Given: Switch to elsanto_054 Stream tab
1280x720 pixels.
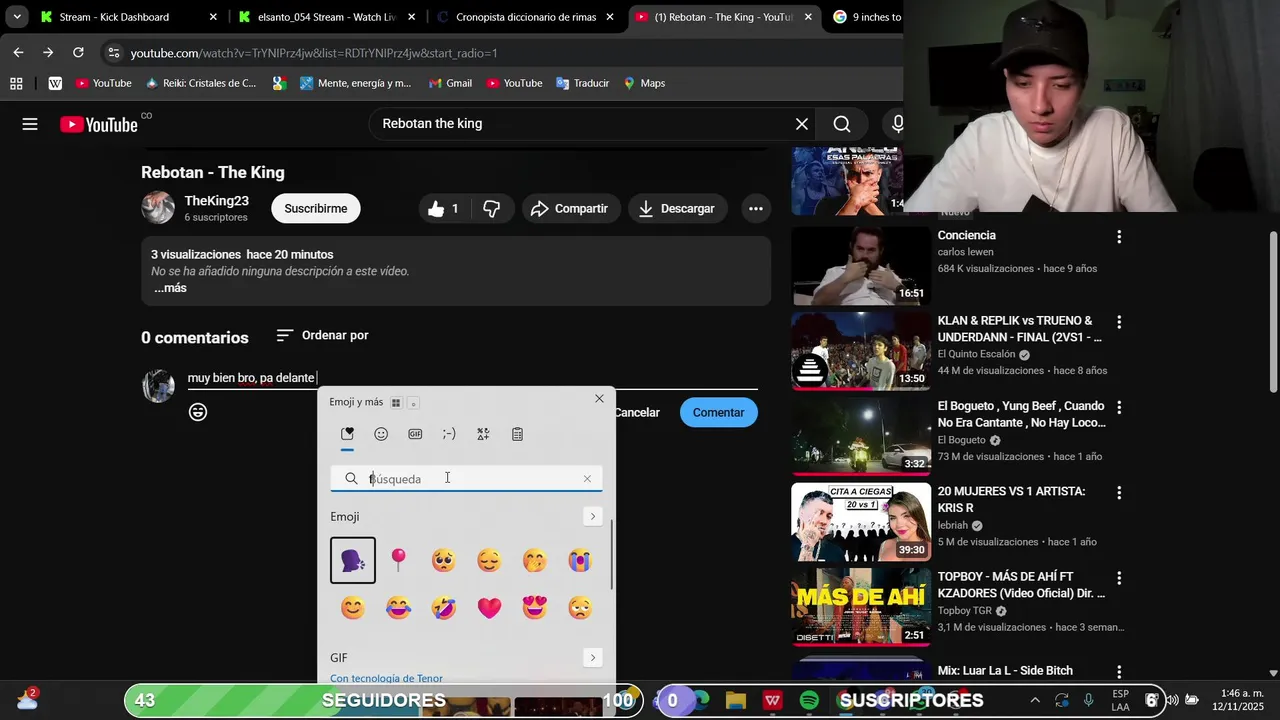Looking at the screenshot, I should click(326, 17).
